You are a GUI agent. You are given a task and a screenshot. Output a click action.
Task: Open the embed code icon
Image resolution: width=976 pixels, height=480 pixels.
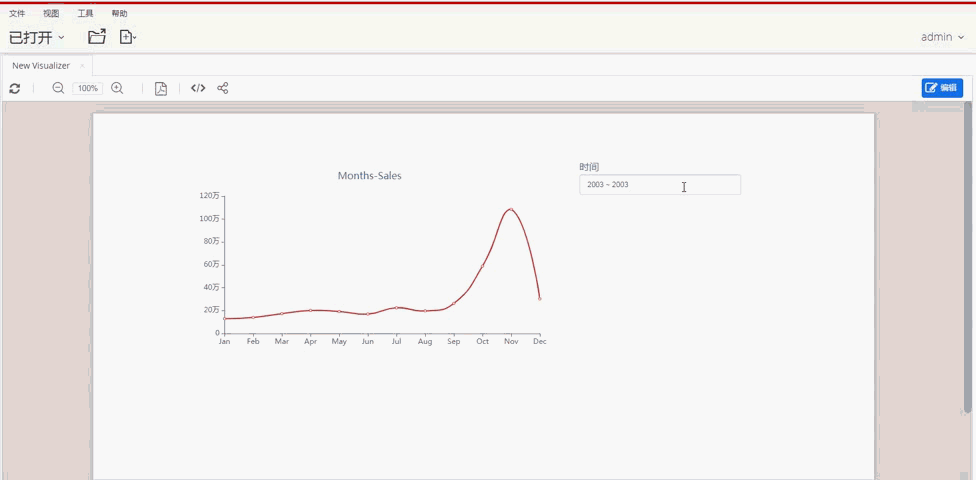198,88
